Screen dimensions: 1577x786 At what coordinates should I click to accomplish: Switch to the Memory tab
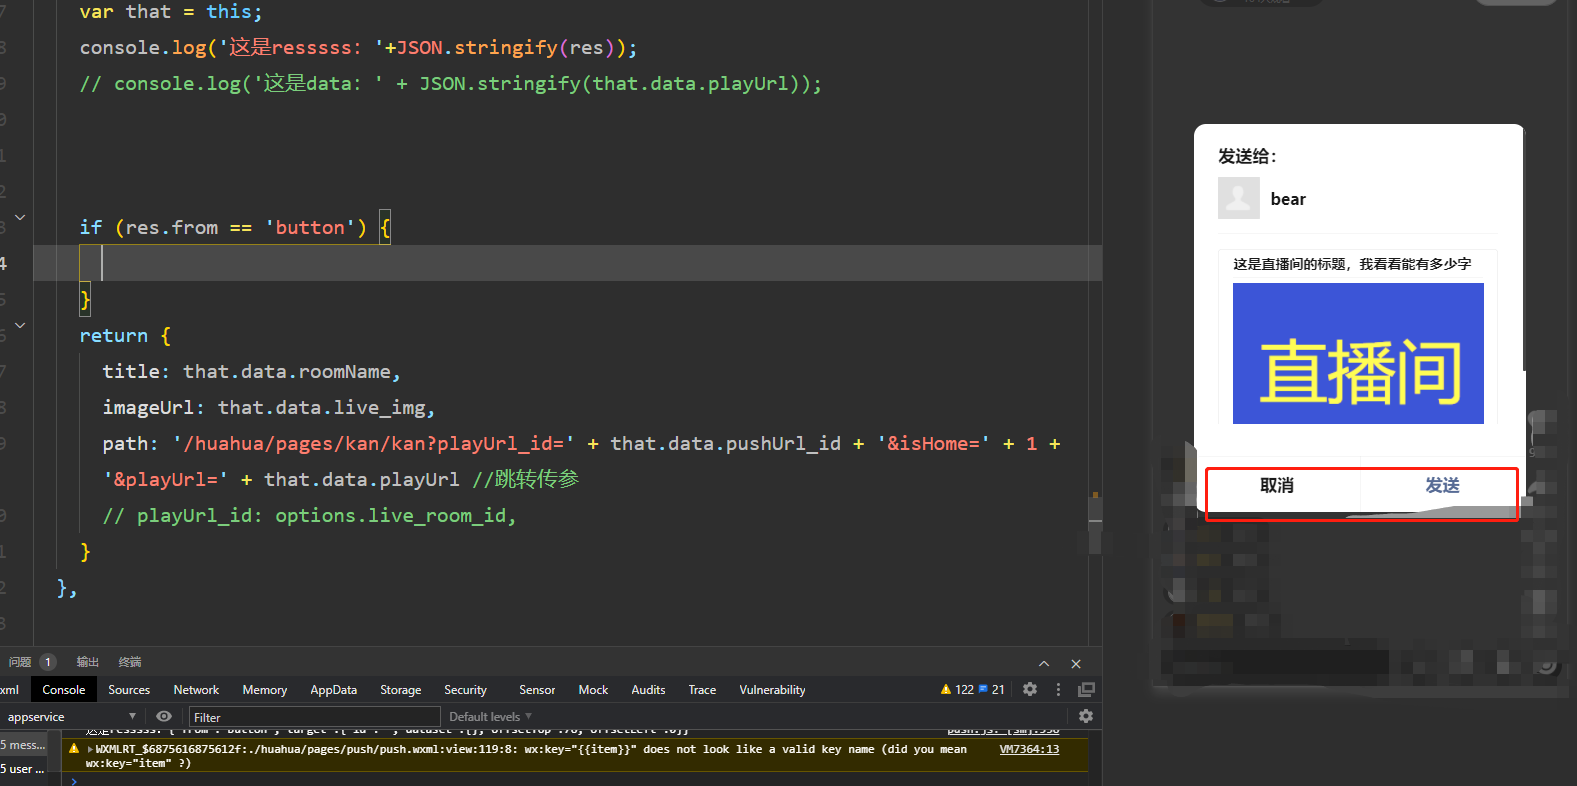264,690
